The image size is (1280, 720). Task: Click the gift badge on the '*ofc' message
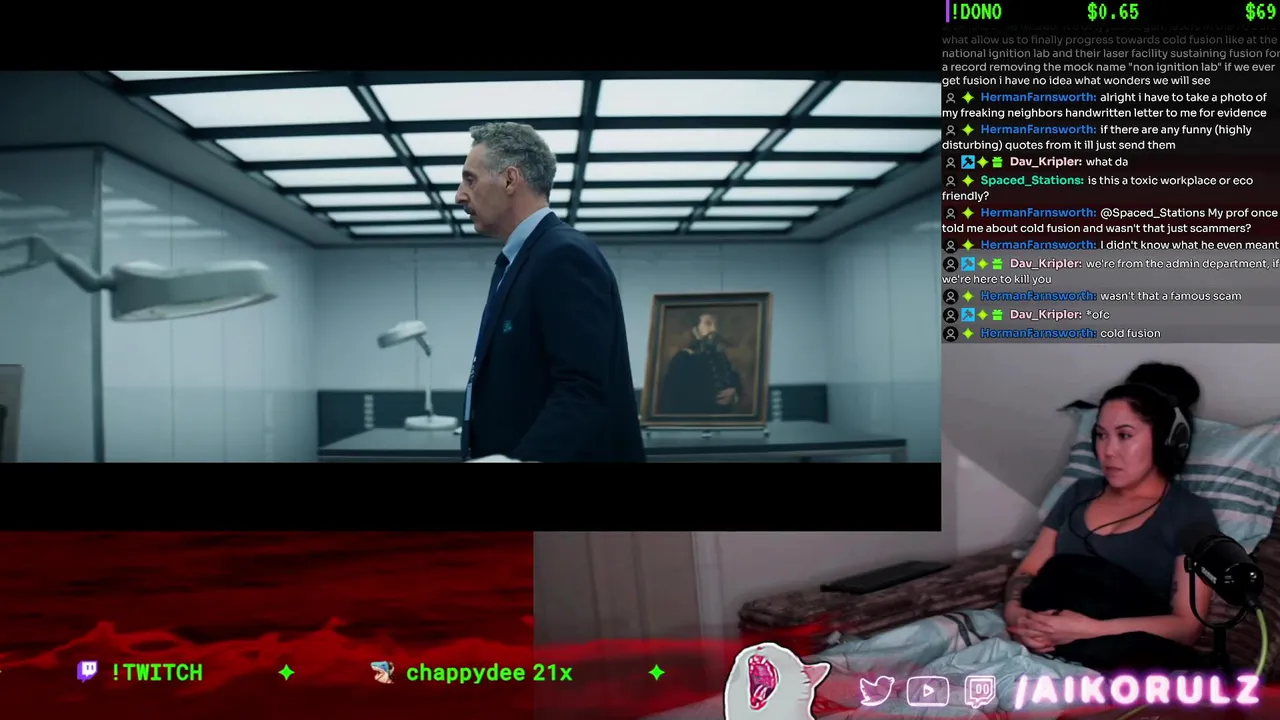click(x=997, y=315)
